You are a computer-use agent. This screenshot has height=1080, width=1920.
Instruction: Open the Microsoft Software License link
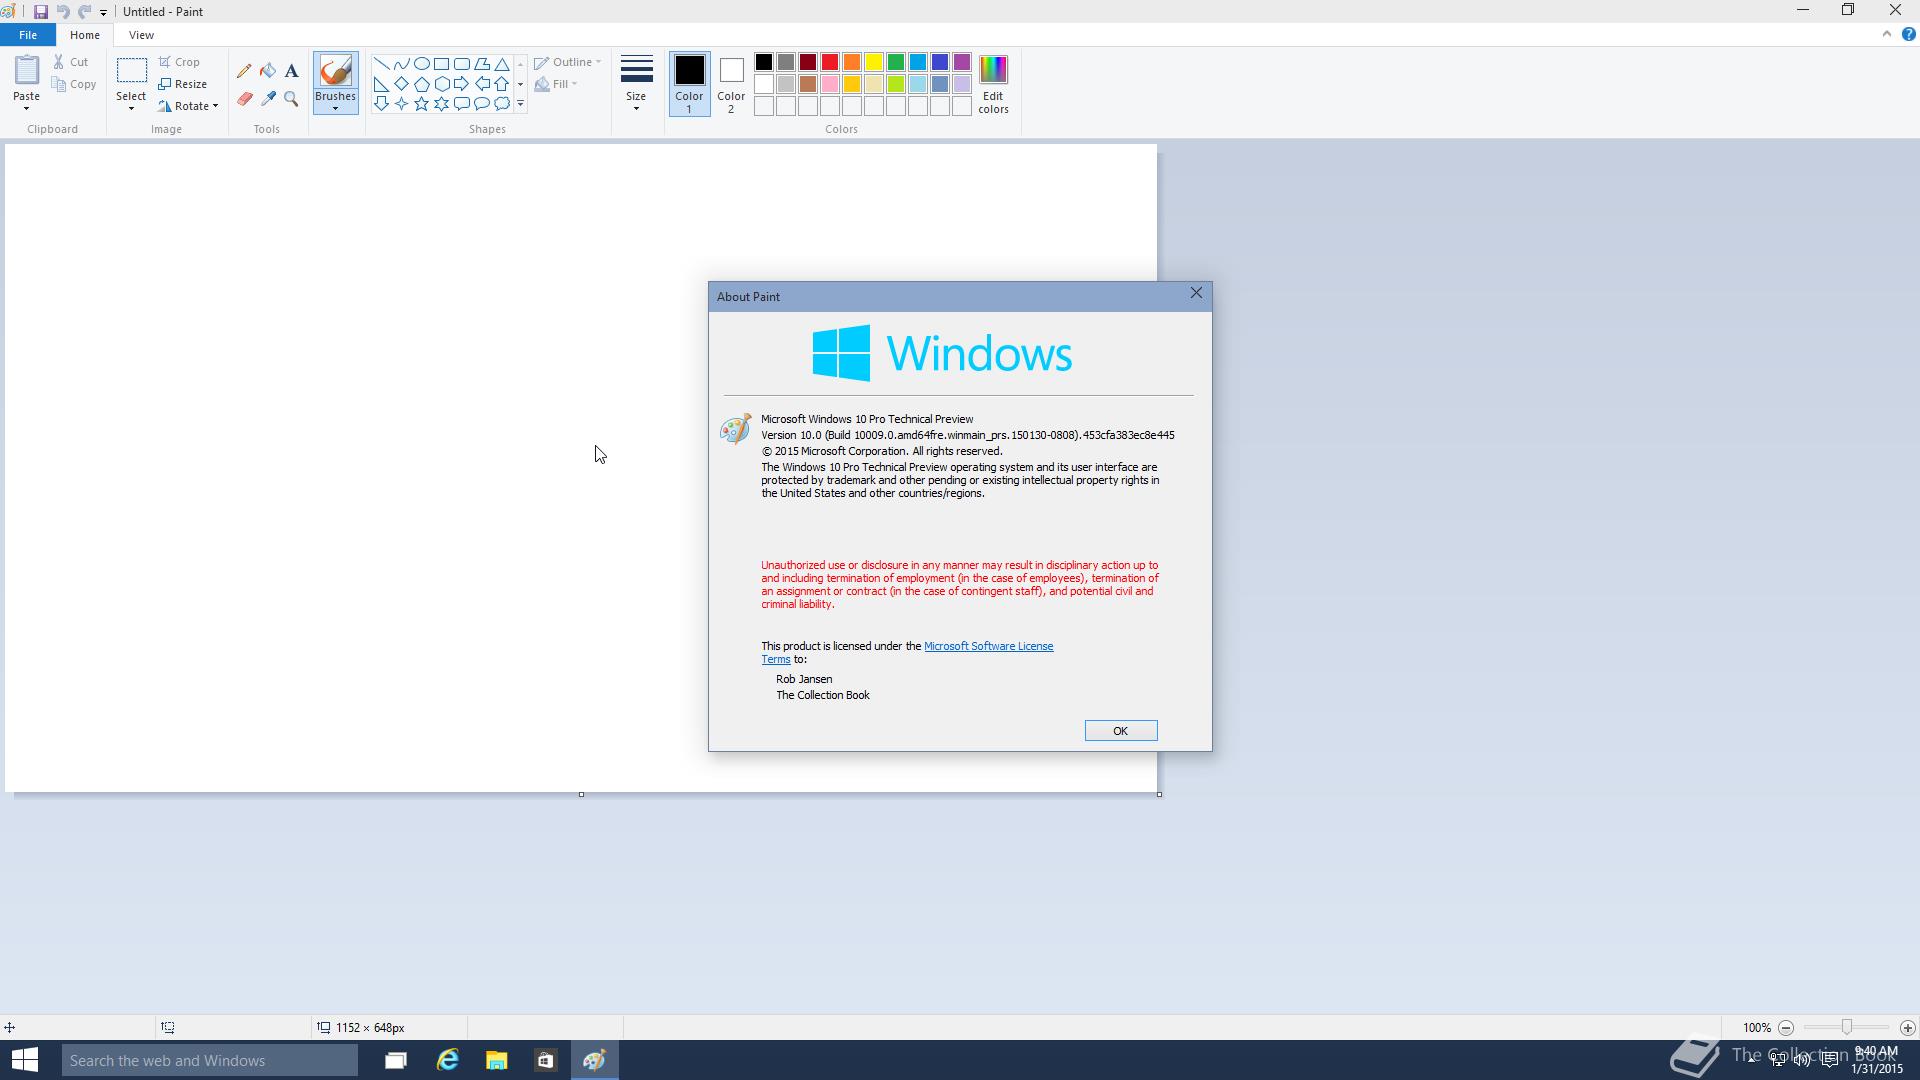coord(988,646)
